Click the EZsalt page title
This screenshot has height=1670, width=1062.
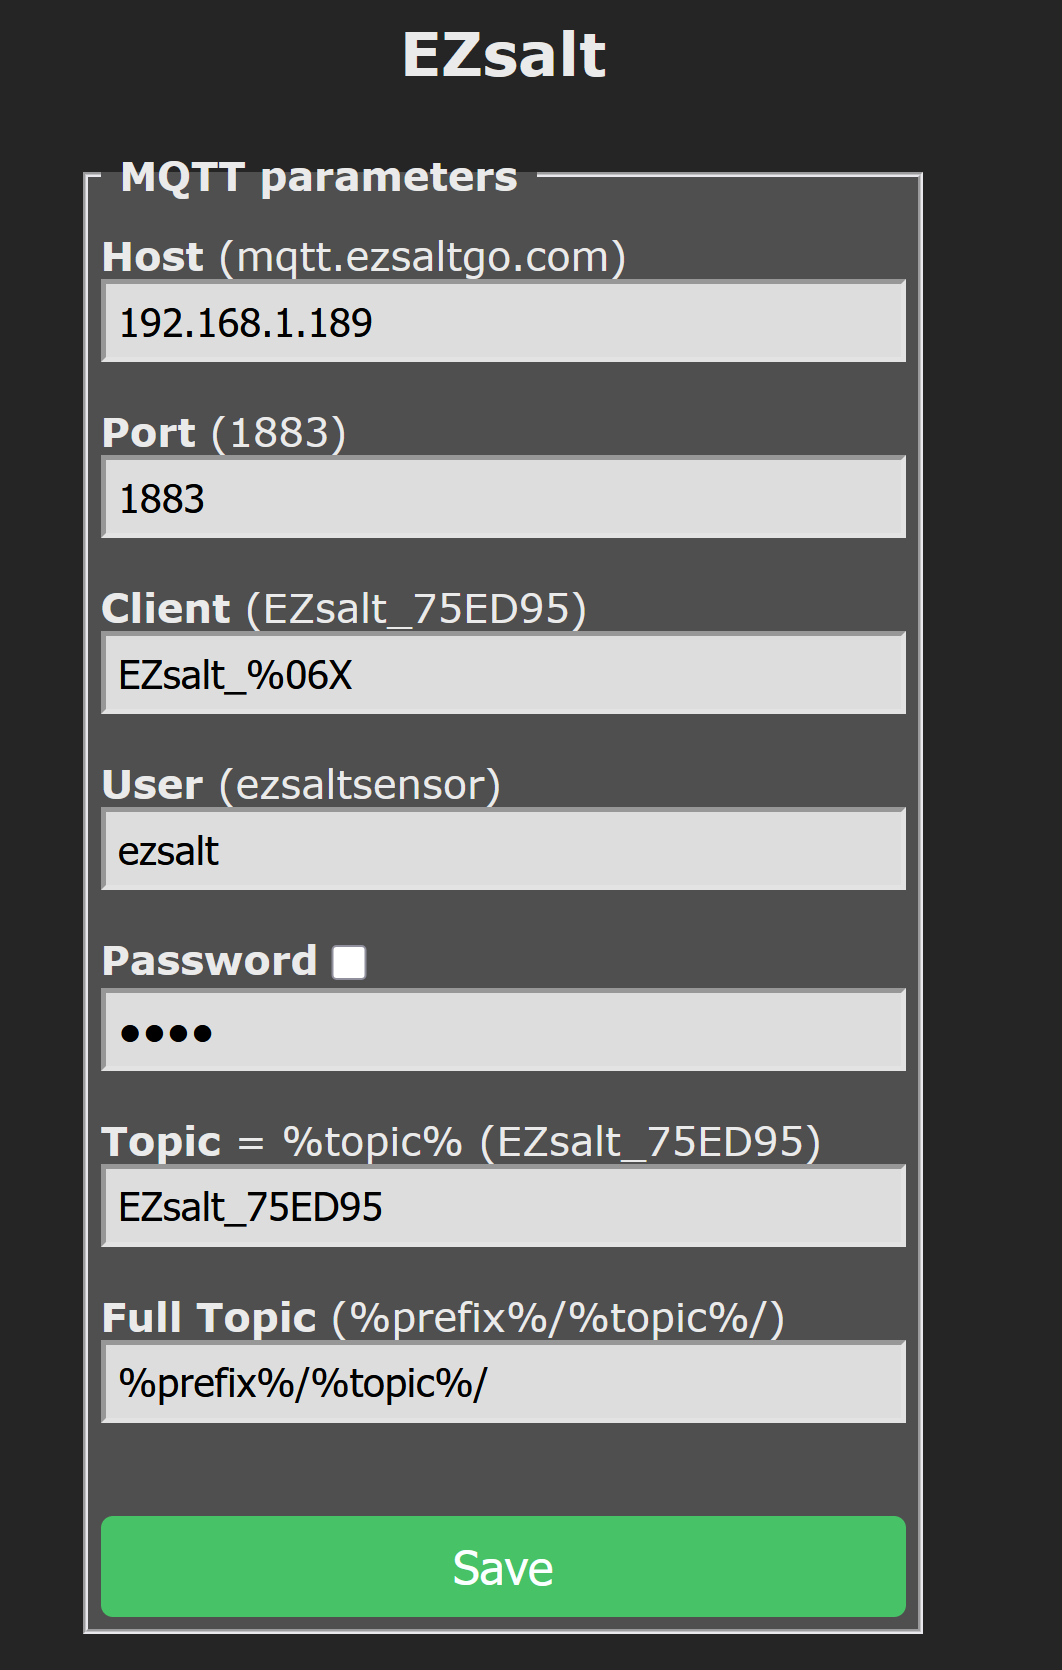click(504, 54)
